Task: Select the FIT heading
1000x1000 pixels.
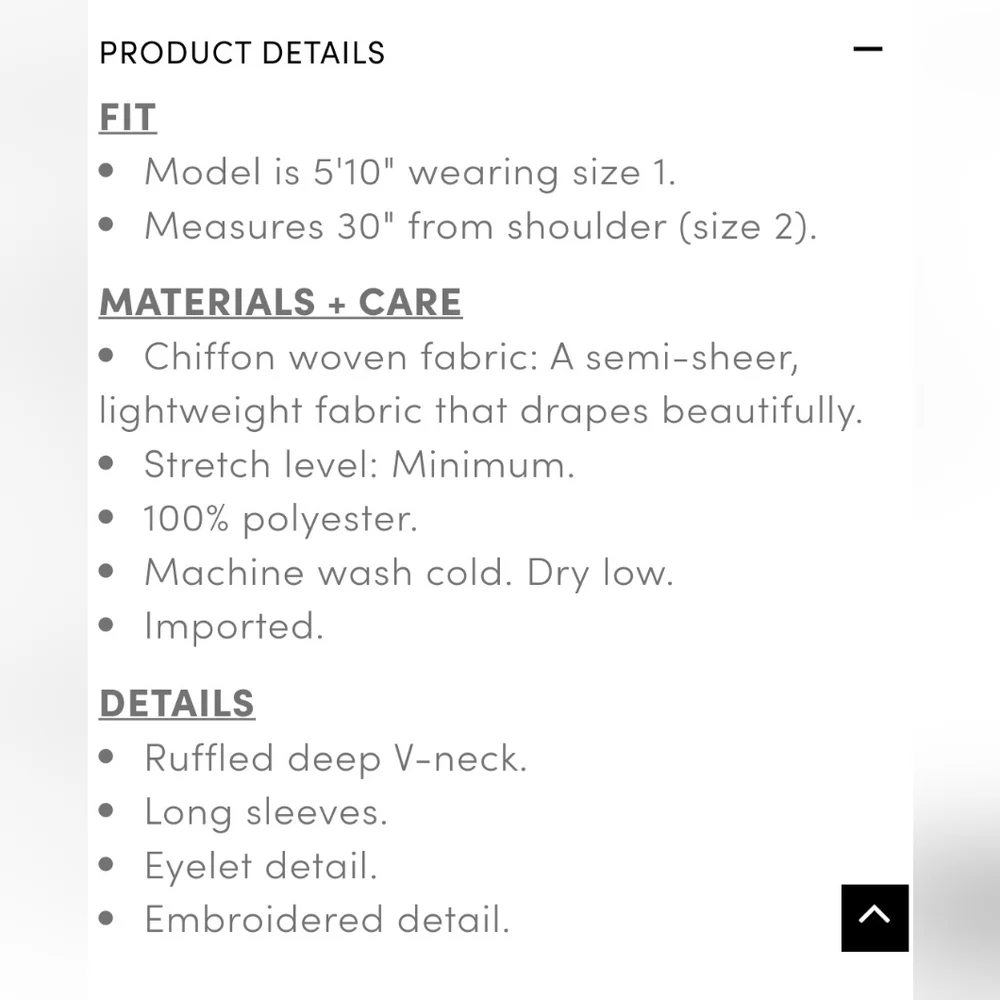Action: tap(128, 118)
